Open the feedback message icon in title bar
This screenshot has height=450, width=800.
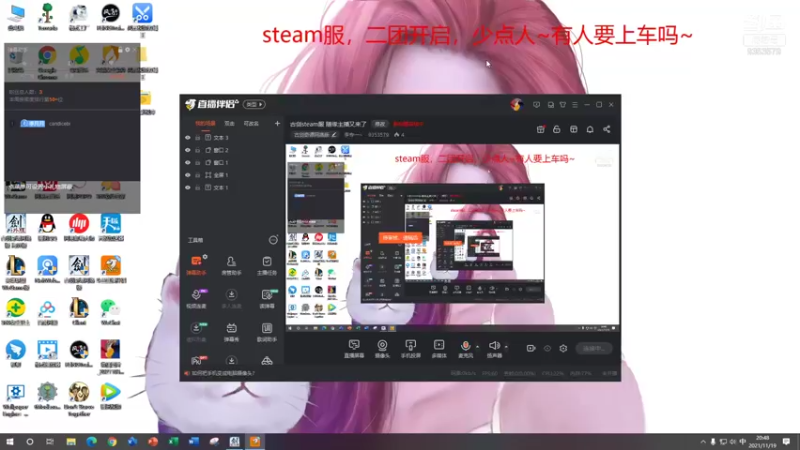point(536,105)
